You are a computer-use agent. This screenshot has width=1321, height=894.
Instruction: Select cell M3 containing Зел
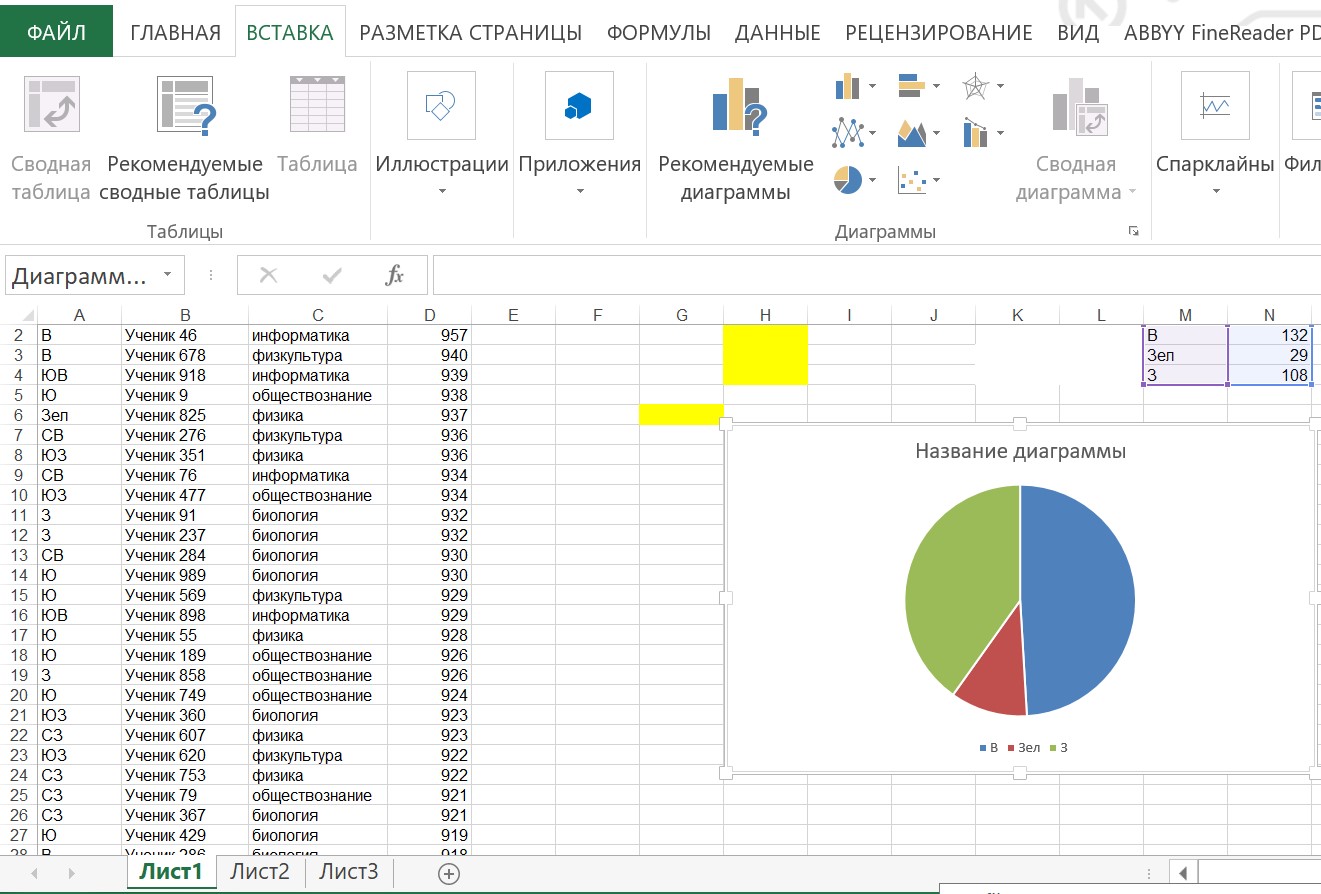click(1185, 355)
